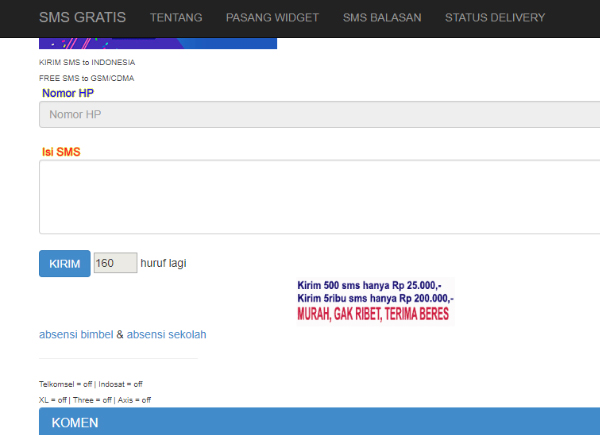The height and width of the screenshot is (435, 600).
Task: Open the SMS GRATIS home link
Action: pos(82,17)
